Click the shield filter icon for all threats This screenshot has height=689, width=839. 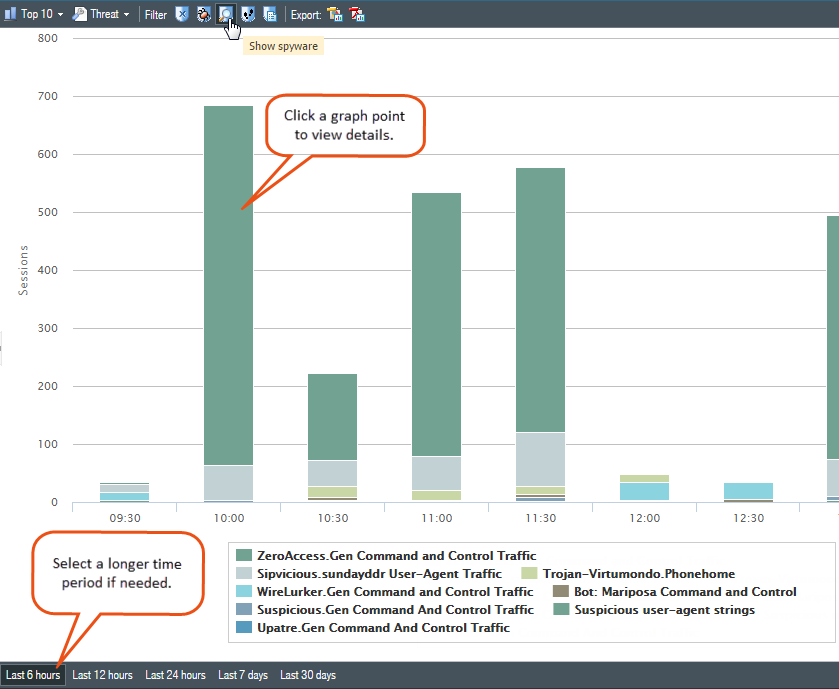tap(182, 14)
